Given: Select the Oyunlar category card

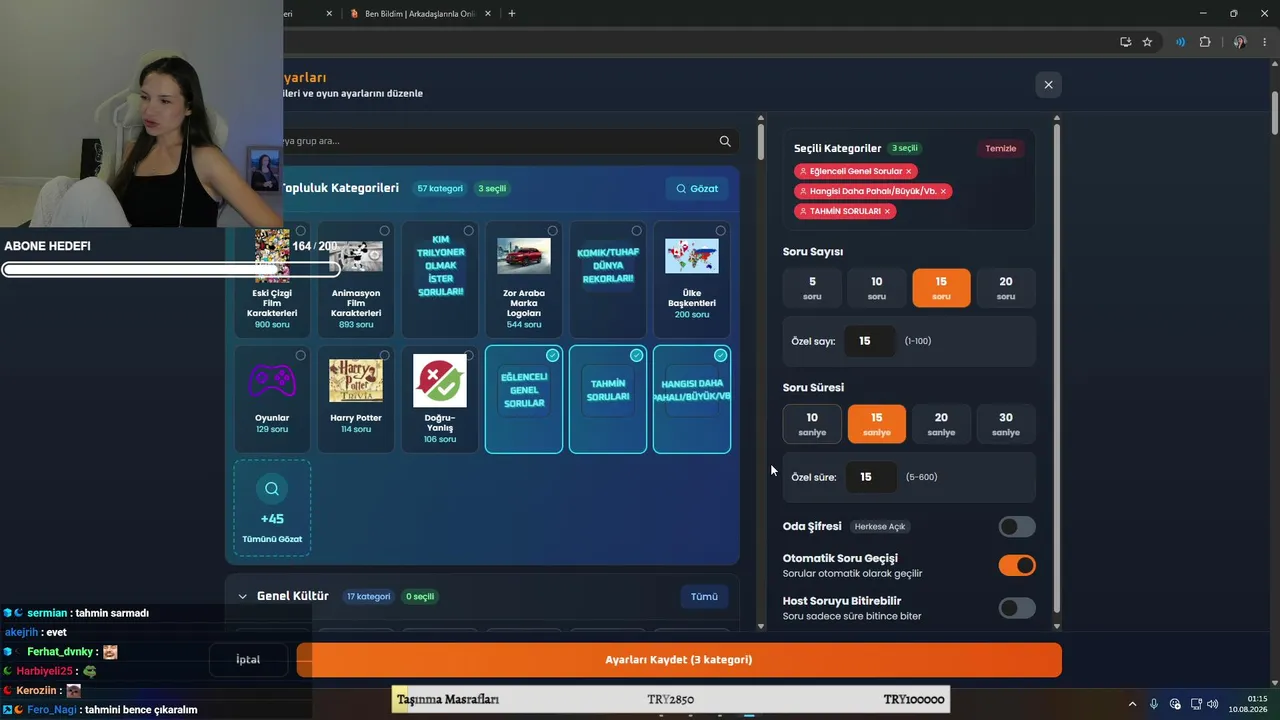Looking at the screenshot, I should pyautogui.click(x=272, y=399).
